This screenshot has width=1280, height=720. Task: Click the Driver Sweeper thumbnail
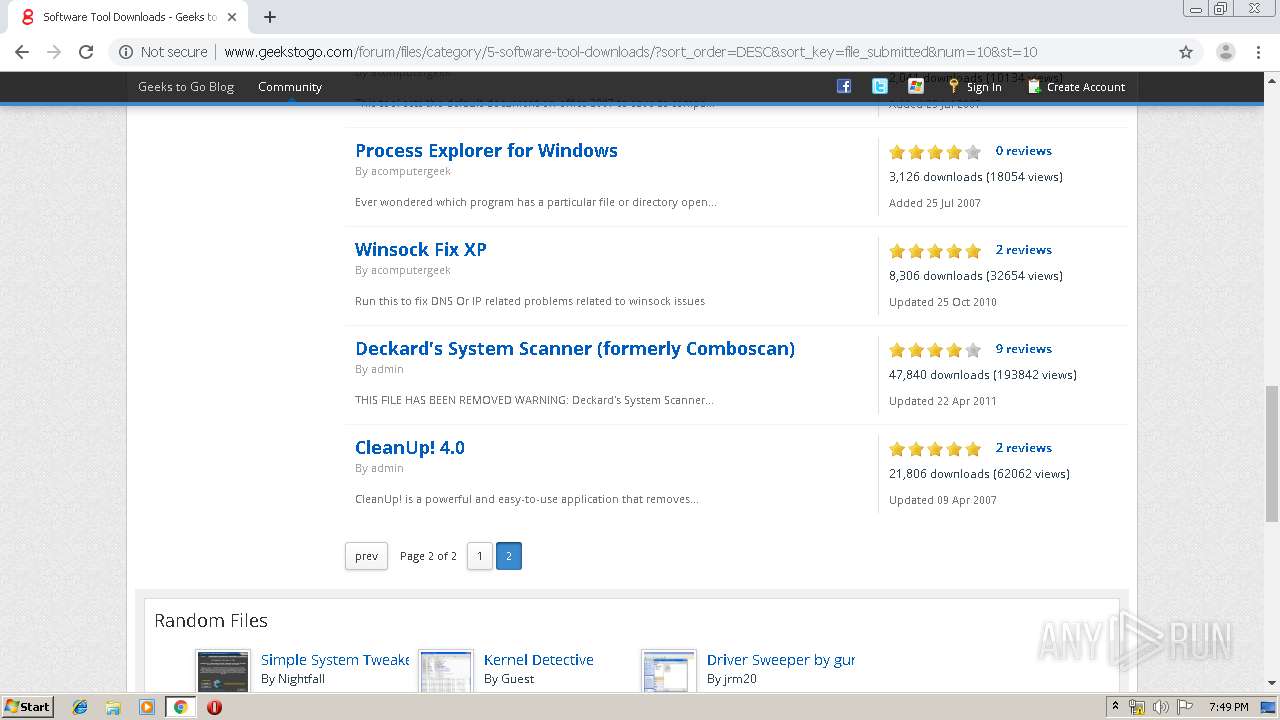coord(668,671)
